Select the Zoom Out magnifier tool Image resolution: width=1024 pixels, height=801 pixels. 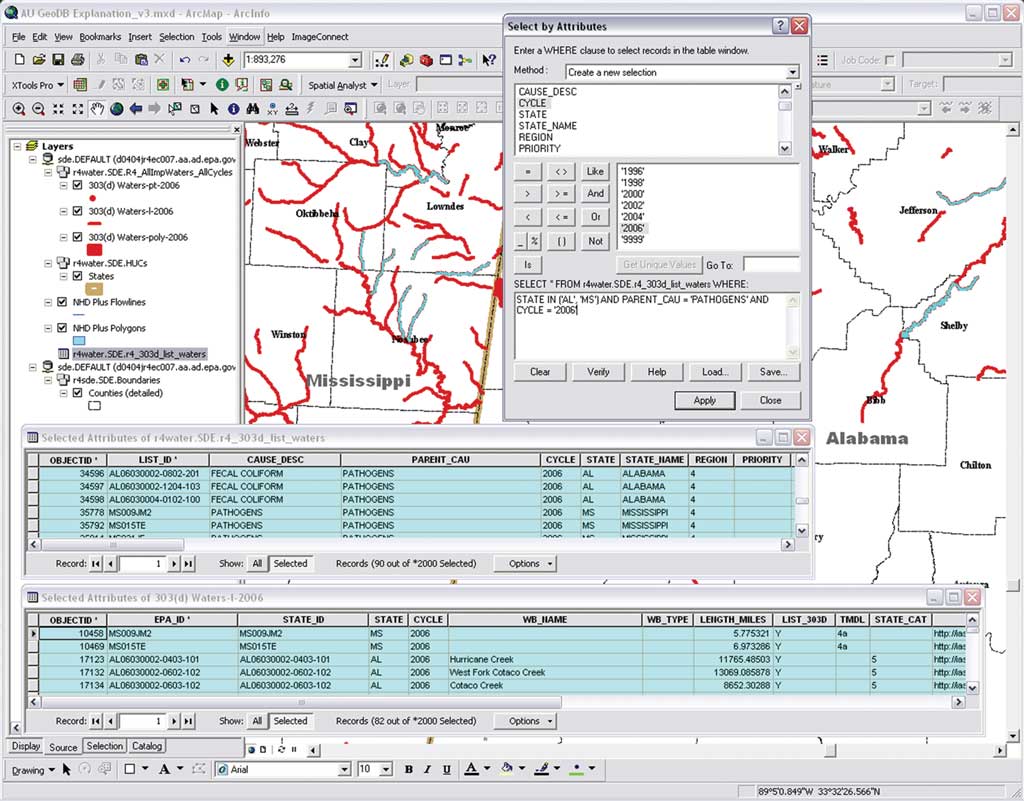tap(39, 109)
